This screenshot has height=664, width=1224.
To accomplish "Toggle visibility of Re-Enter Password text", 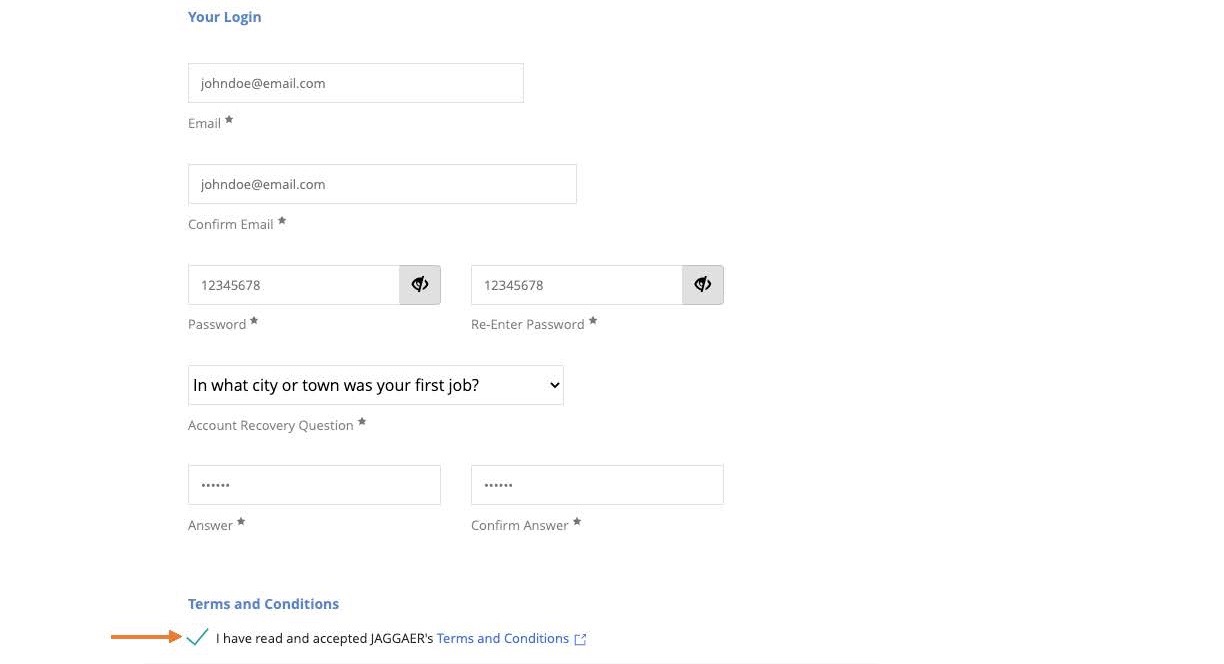I will point(703,285).
